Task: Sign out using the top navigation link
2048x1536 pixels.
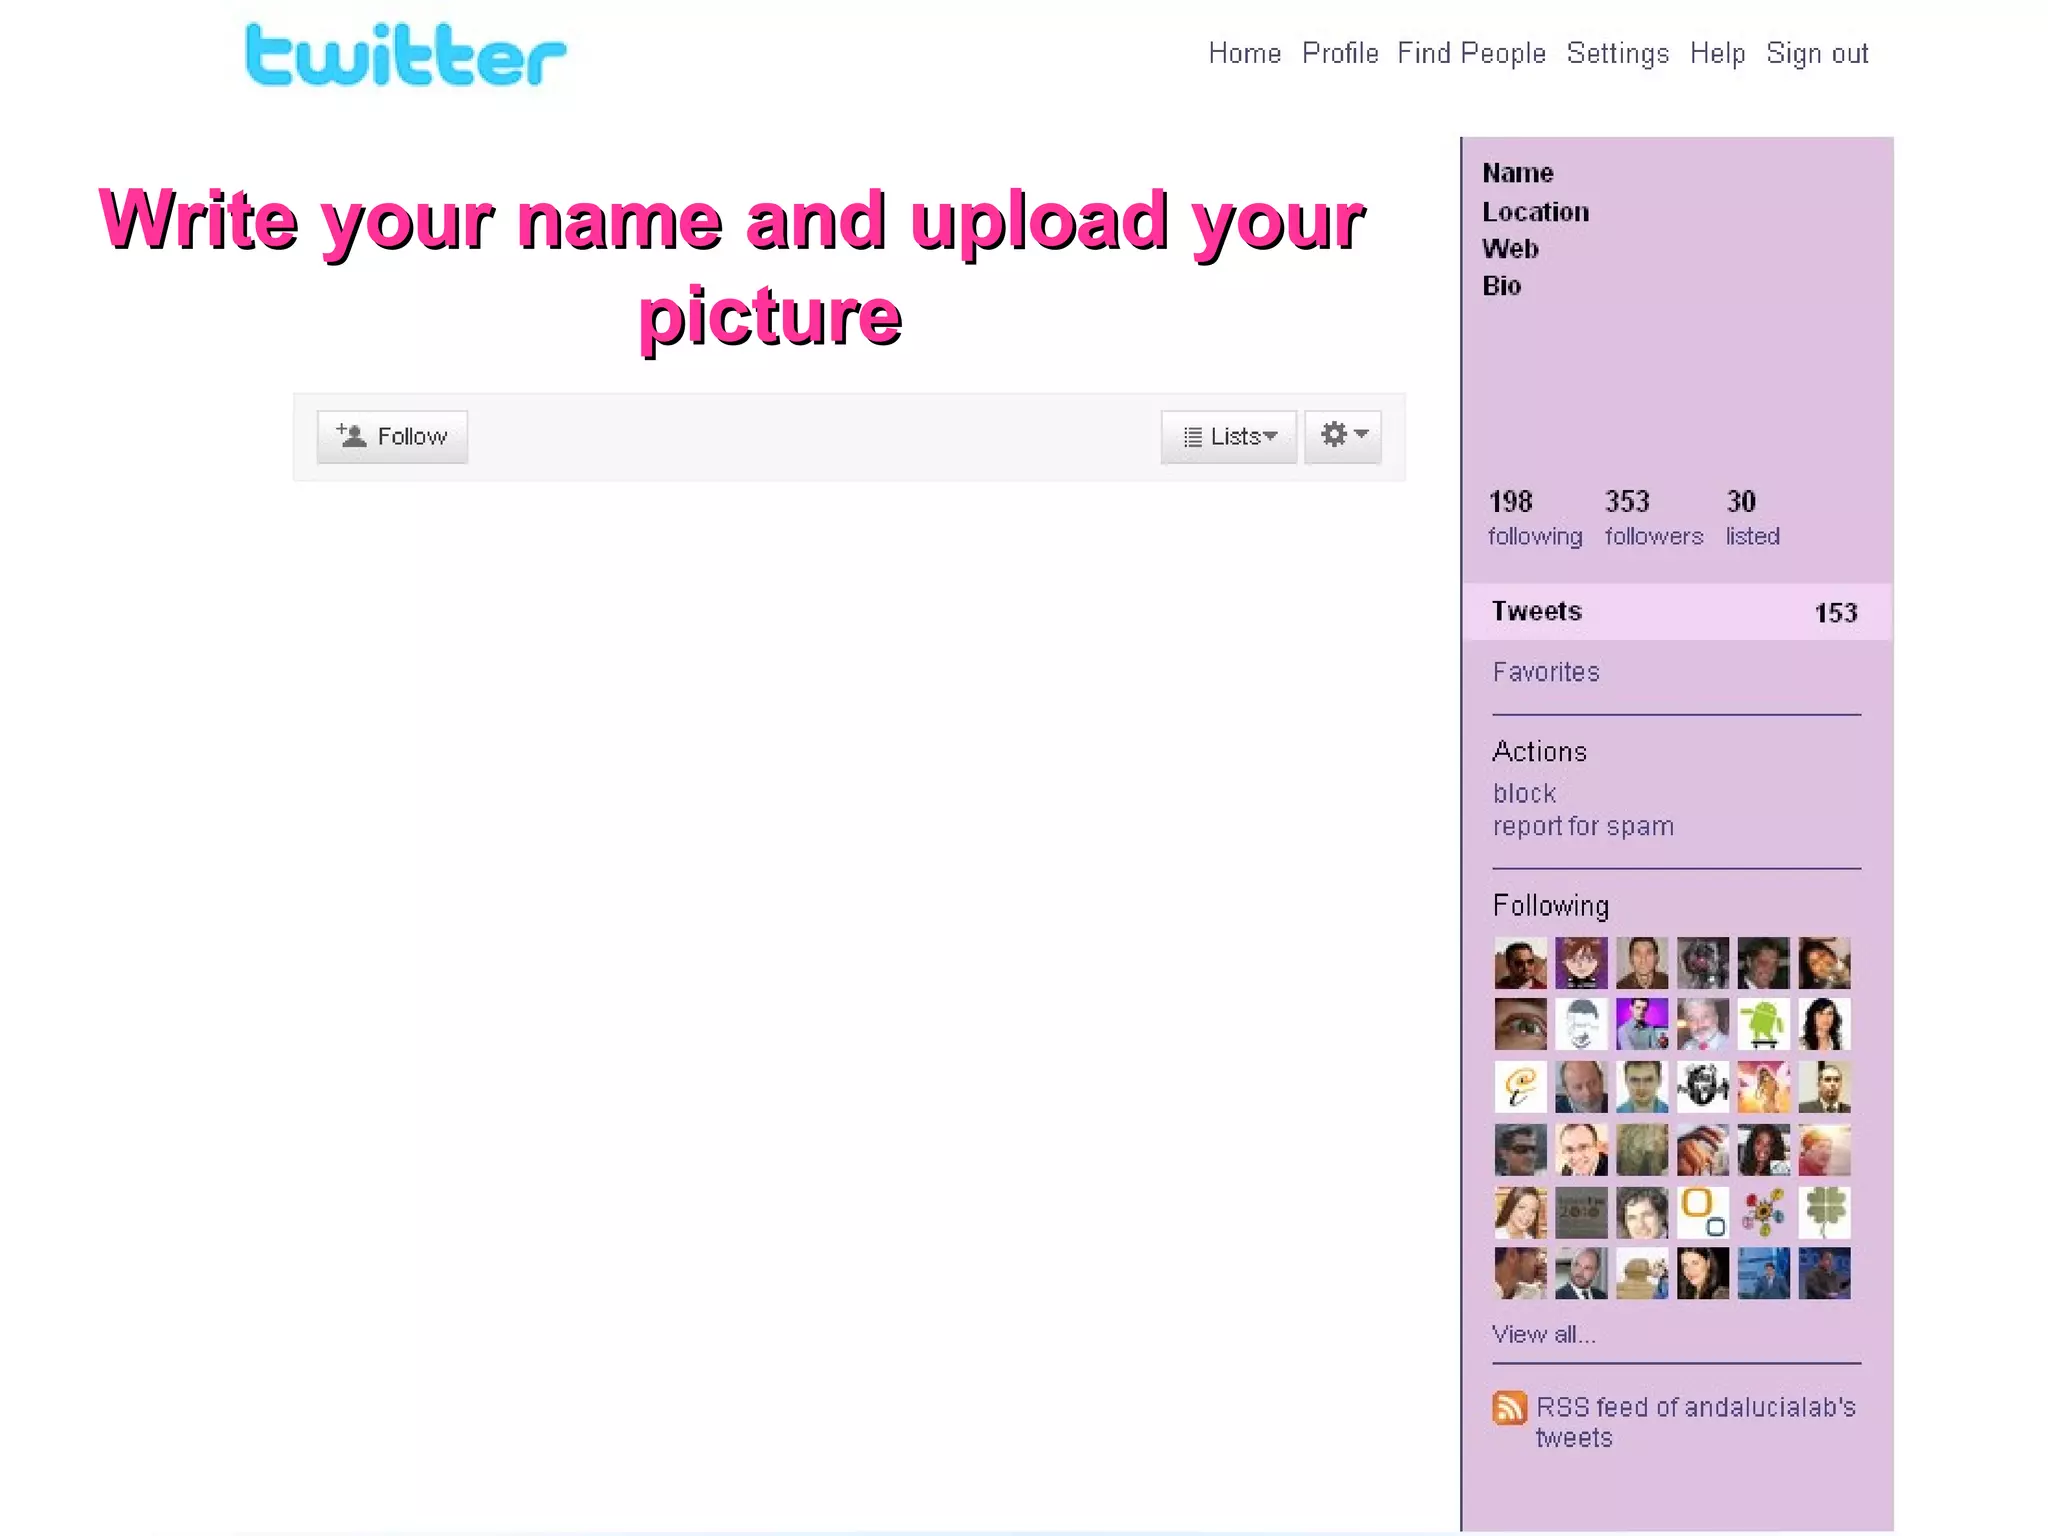Action: click(x=1816, y=53)
